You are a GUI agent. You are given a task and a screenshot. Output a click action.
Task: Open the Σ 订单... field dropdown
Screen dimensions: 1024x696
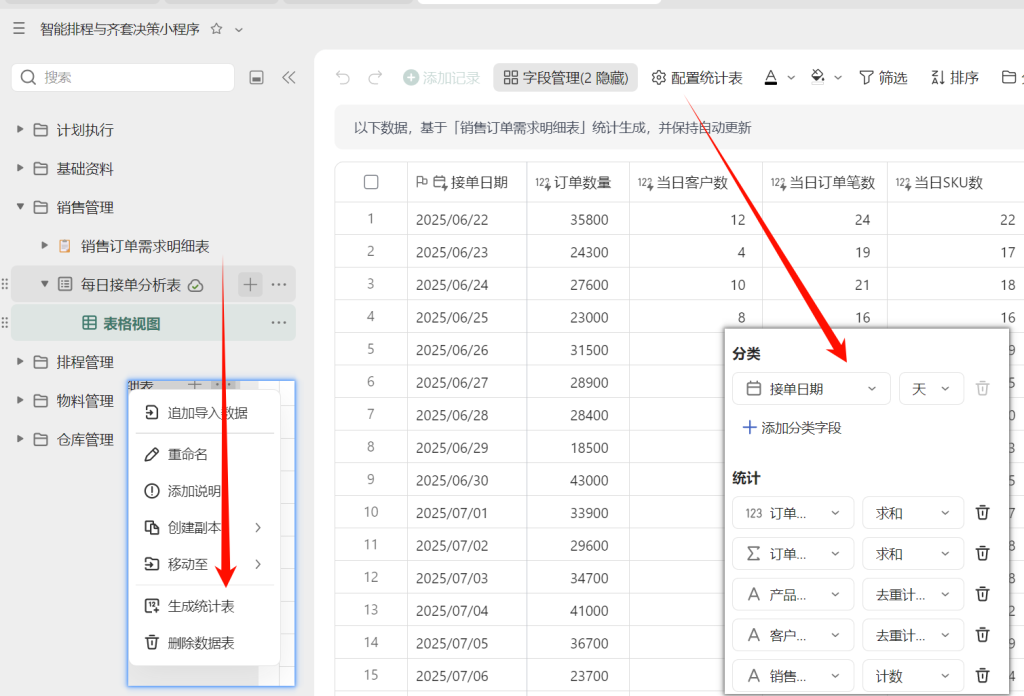click(x=793, y=554)
